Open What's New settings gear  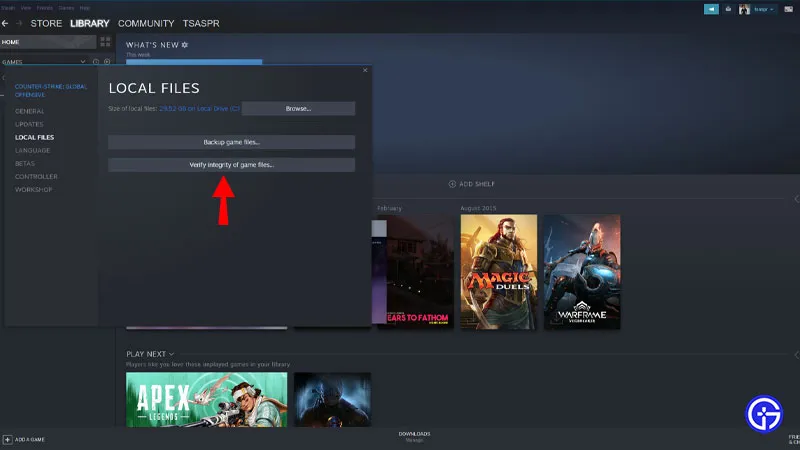[x=185, y=45]
